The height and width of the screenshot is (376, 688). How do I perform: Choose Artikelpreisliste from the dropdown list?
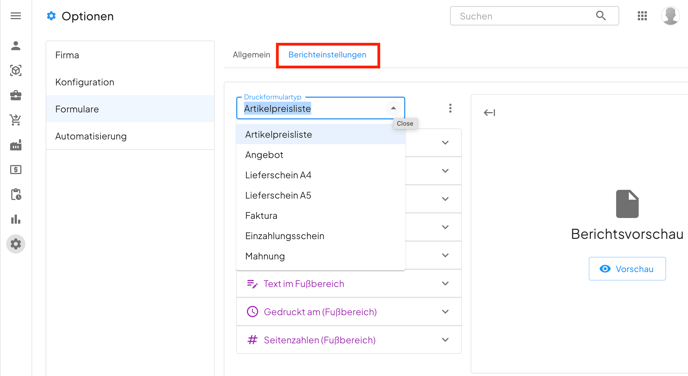(321, 135)
